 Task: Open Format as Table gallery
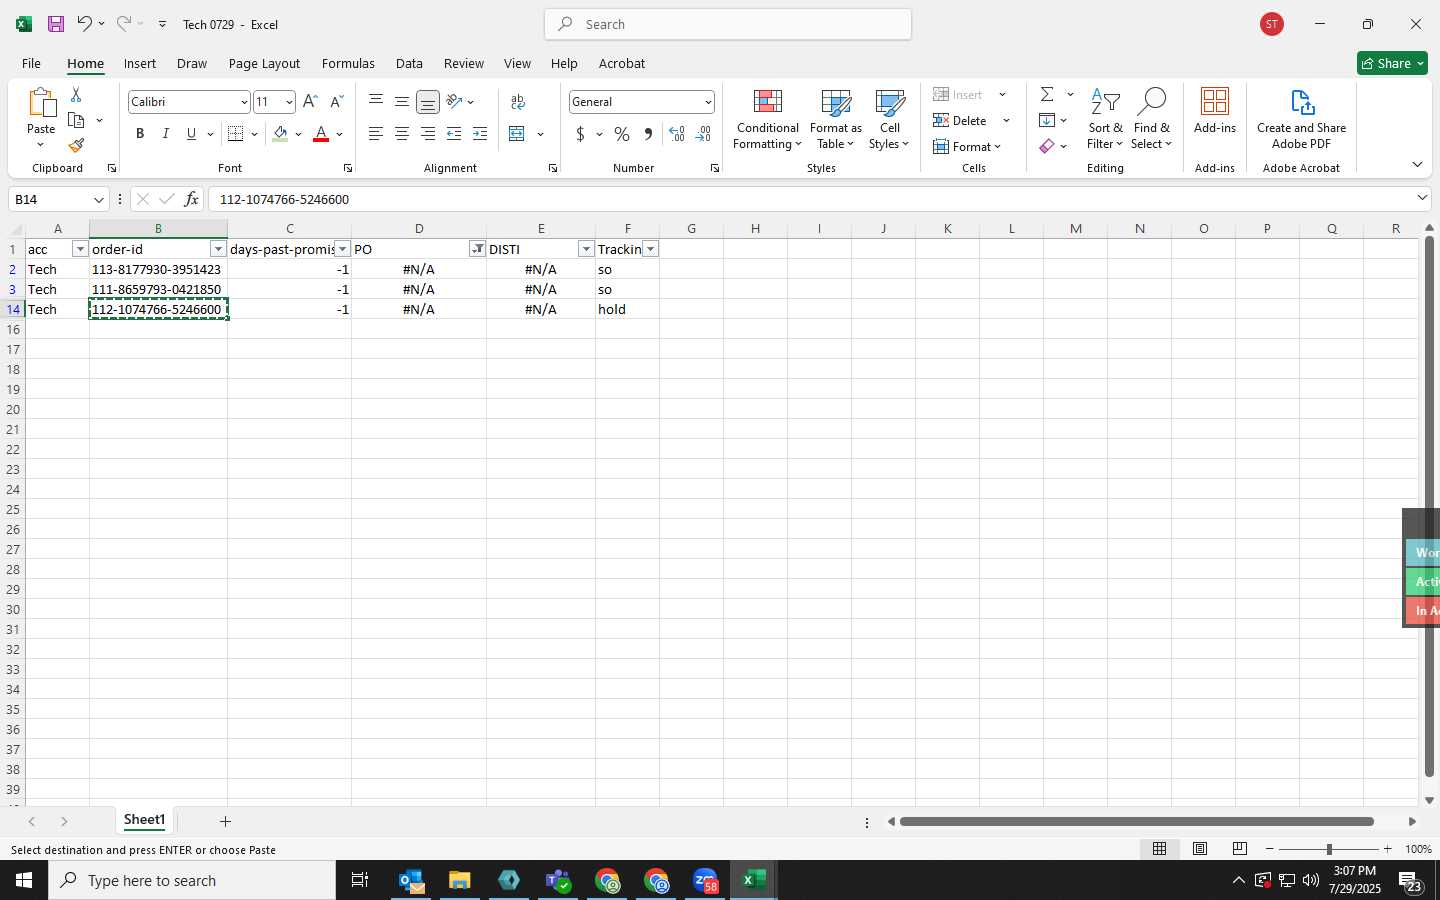pos(835,120)
